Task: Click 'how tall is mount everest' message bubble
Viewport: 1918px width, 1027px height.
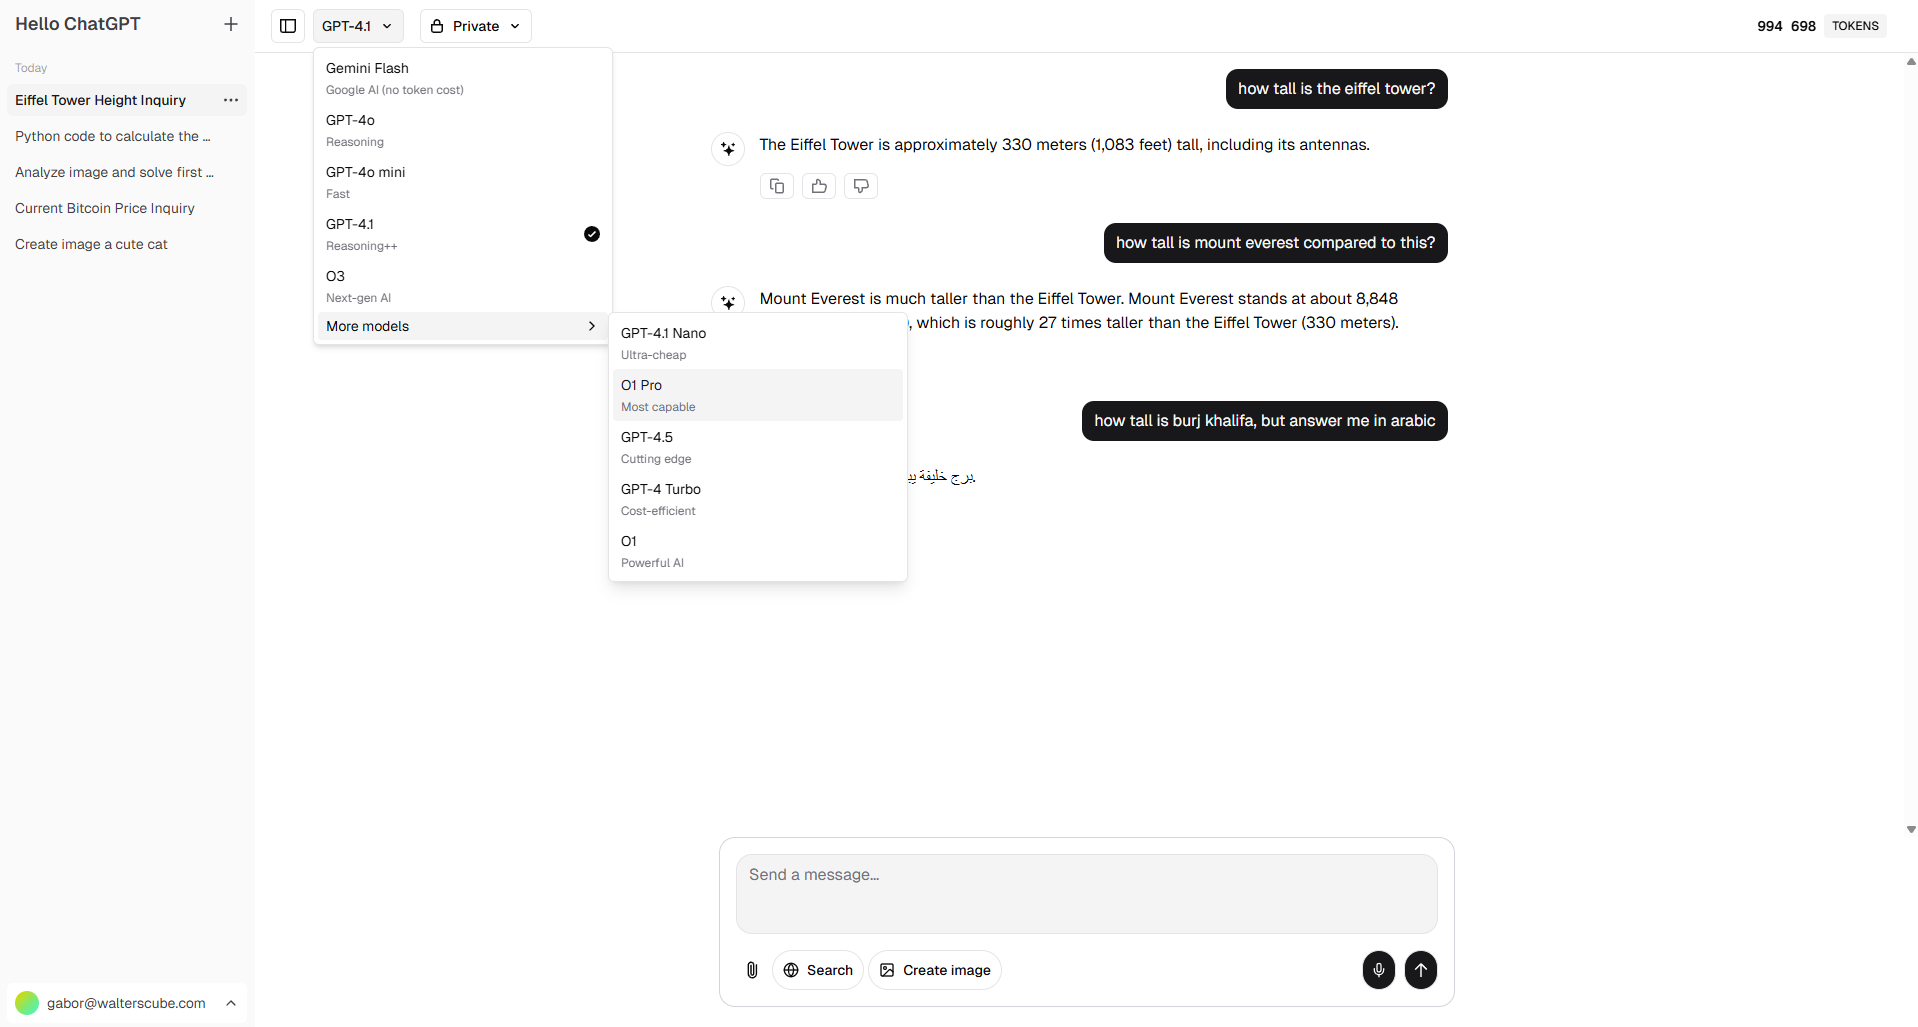Action: coord(1275,243)
